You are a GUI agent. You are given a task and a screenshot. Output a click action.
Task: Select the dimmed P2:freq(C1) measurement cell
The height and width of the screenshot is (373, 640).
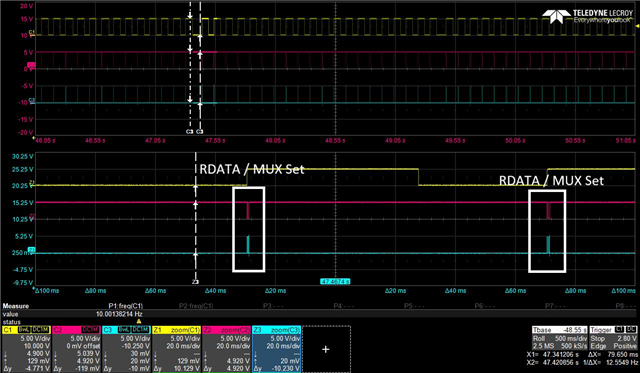(x=196, y=306)
